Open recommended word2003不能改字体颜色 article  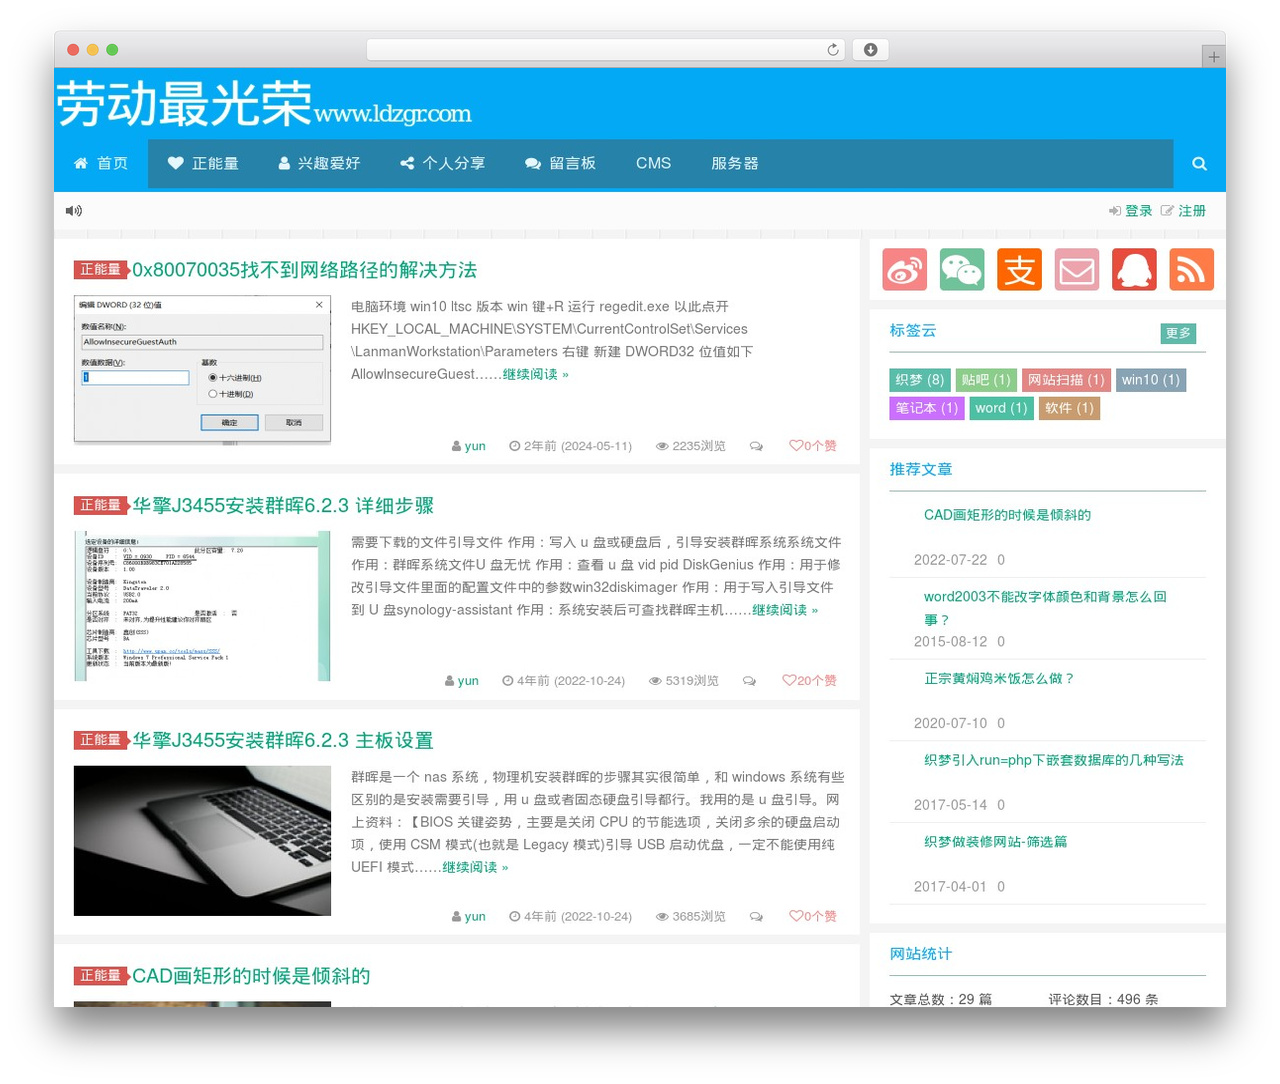pyautogui.click(x=1045, y=608)
